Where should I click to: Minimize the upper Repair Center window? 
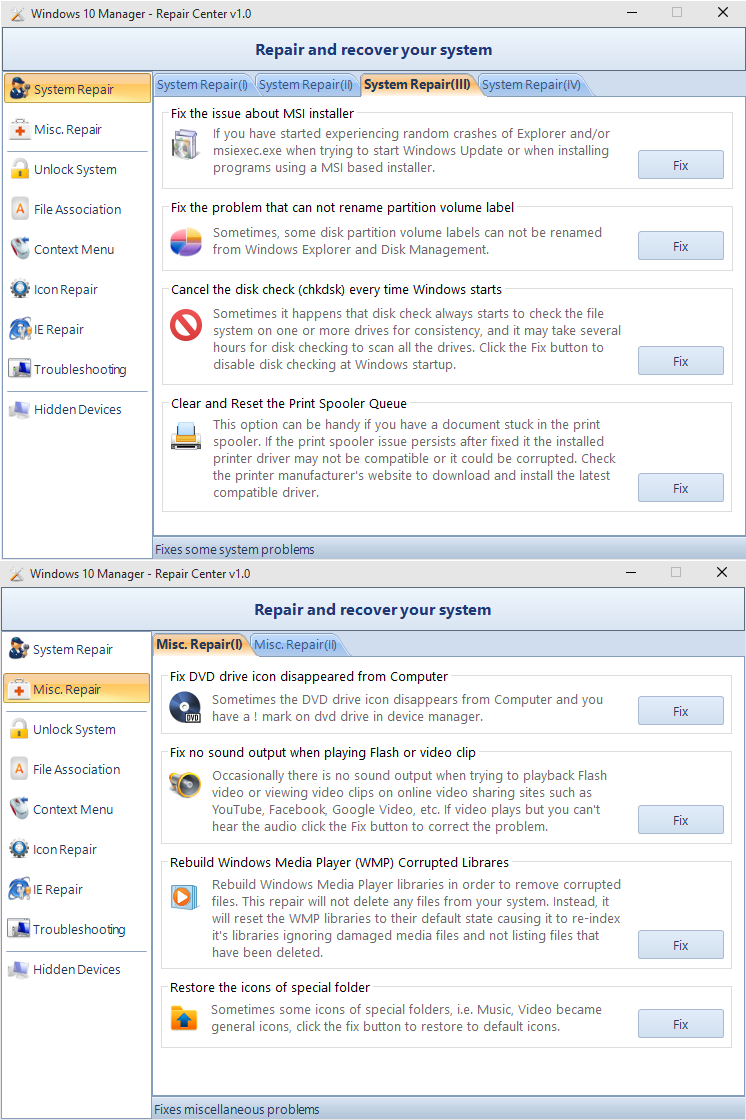[632, 12]
